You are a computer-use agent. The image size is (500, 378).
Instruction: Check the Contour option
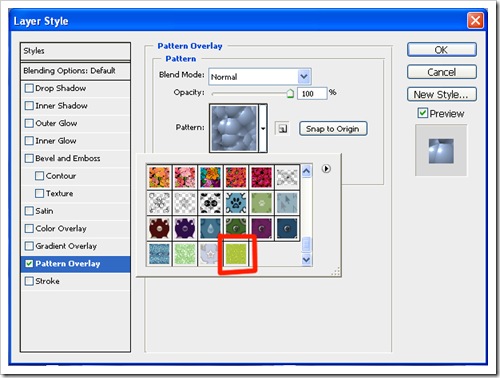pyautogui.click(x=39, y=176)
